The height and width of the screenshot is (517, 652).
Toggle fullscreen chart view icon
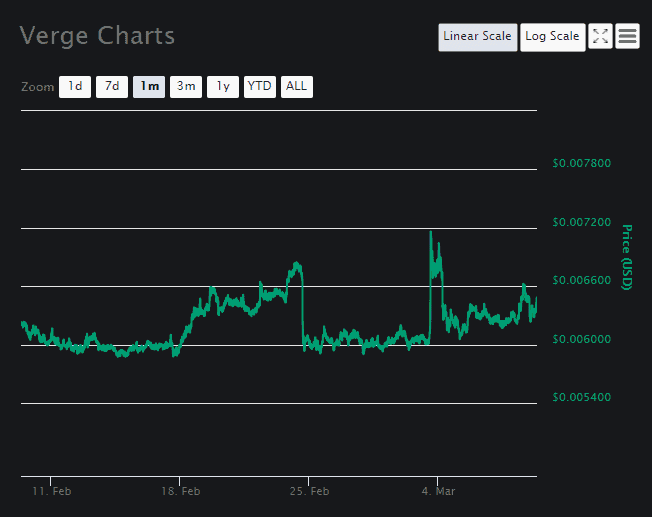[600, 36]
